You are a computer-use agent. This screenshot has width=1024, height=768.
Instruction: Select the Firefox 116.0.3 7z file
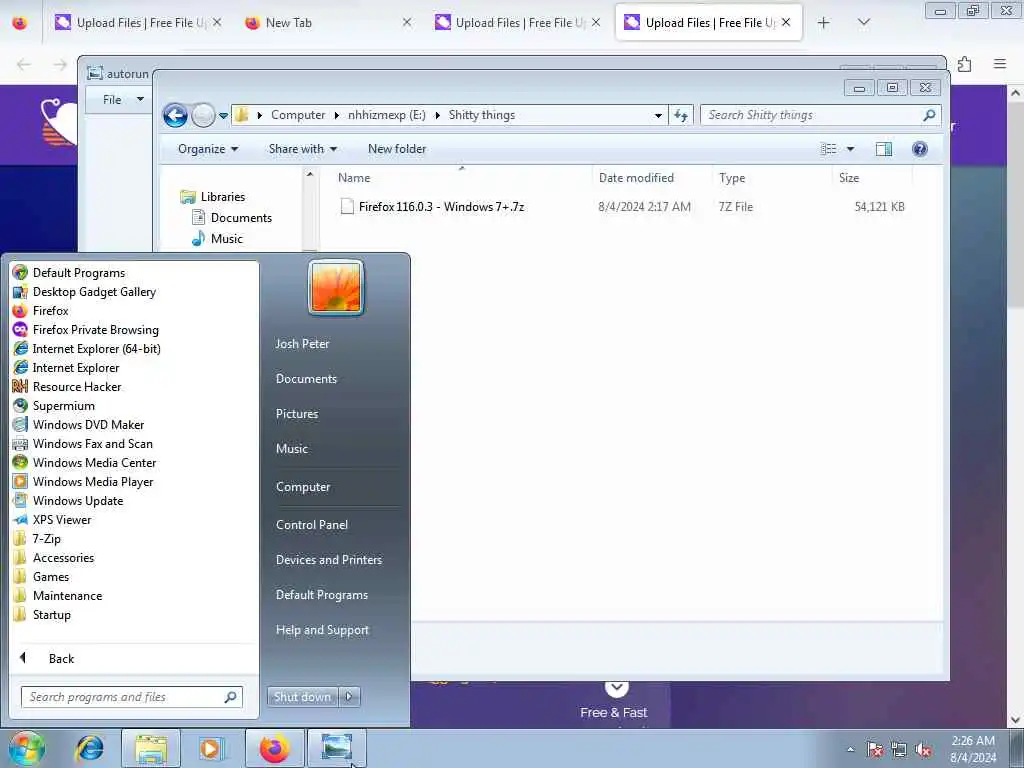pyautogui.click(x=441, y=207)
